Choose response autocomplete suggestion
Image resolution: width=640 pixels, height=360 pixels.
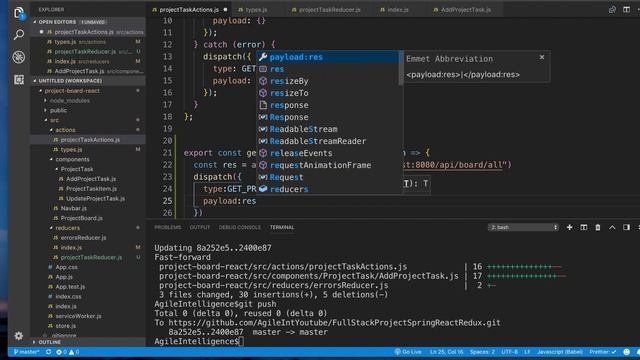pyautogui.click(x=328, y=105)
